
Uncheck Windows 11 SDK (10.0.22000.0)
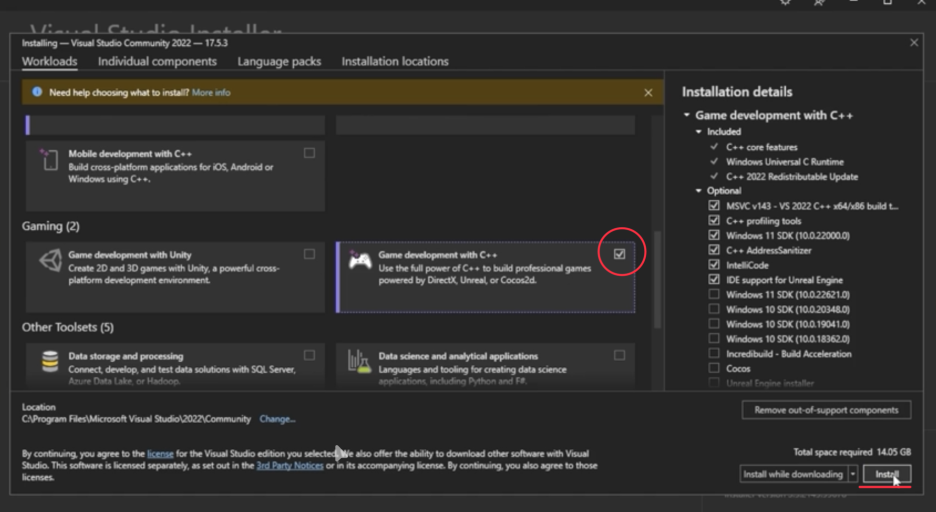[714, 235]
